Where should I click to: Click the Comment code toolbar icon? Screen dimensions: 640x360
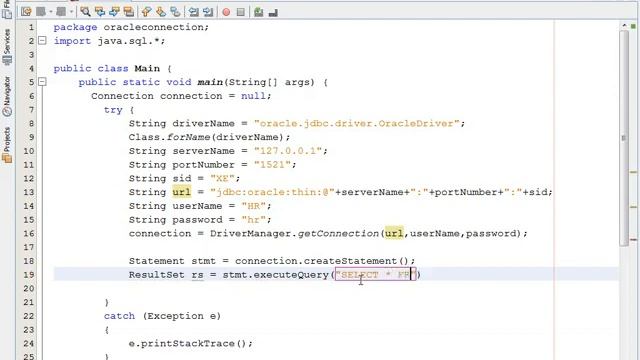pos(258,12)
